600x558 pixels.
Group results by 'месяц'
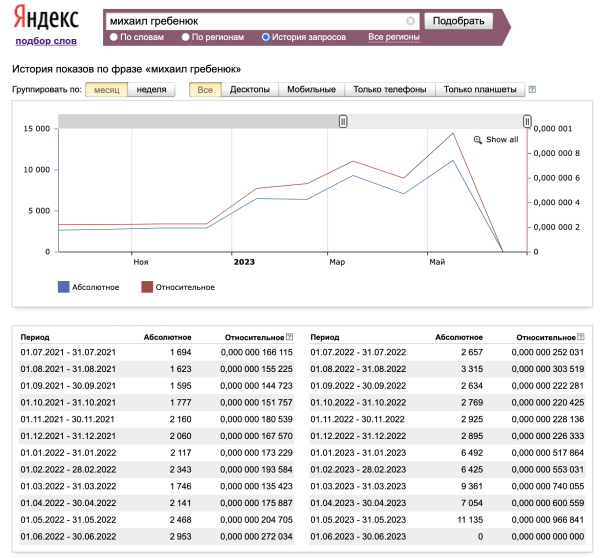click(x=106, y=90)
